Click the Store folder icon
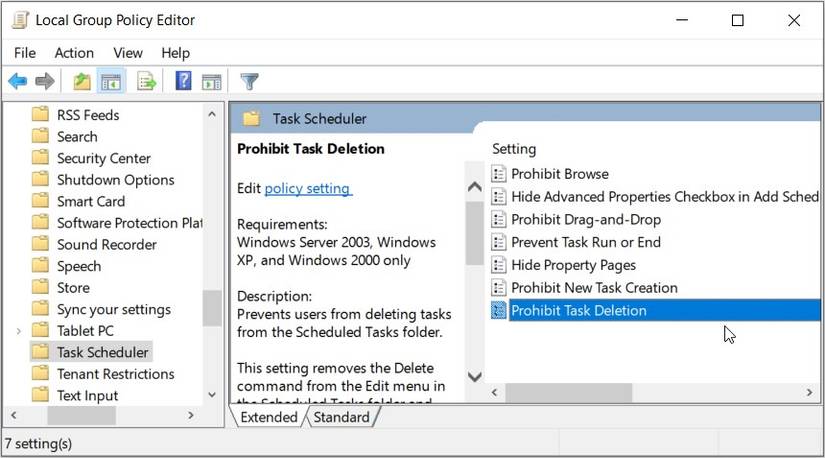The width and height of the screenshot is (825, 458). [41, 287]
